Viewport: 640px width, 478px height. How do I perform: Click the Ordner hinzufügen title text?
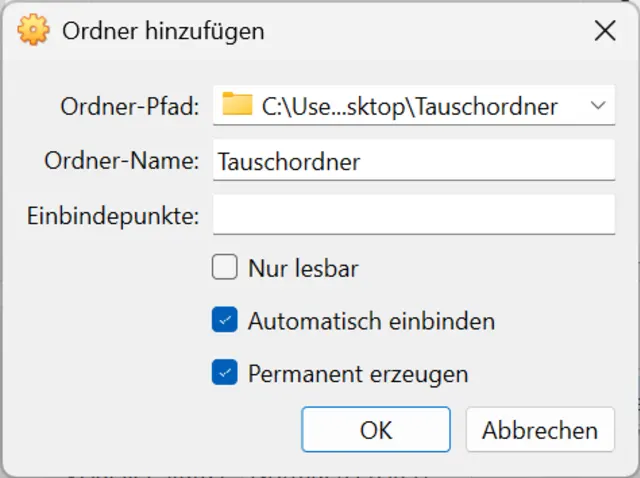pyautogui.click(x=163, y=31)
